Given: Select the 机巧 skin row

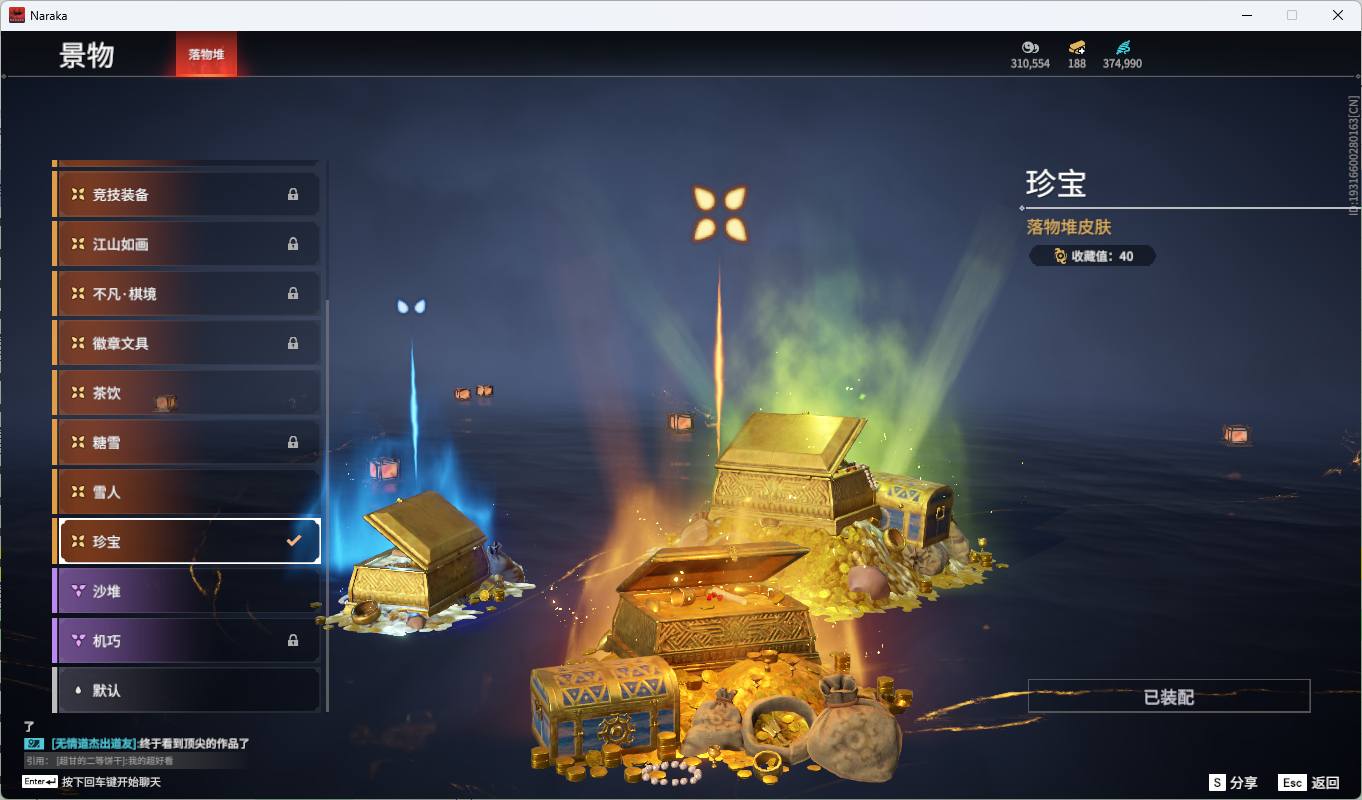Looking at the screenshot, I should pyautogui.click(x=186, y=640).
